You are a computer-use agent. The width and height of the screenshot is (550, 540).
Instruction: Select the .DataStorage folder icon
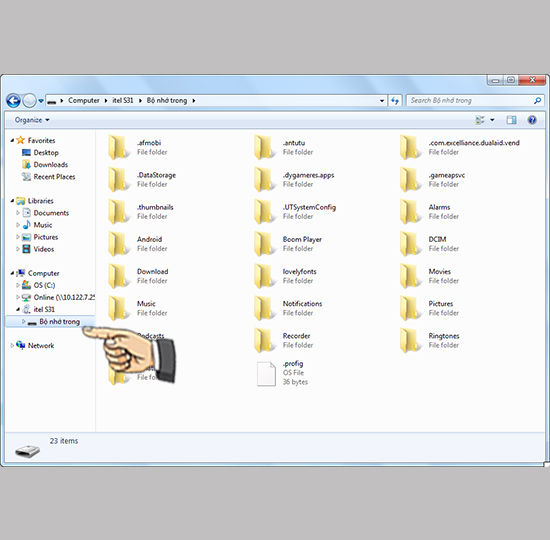click(x=118, y=179)
